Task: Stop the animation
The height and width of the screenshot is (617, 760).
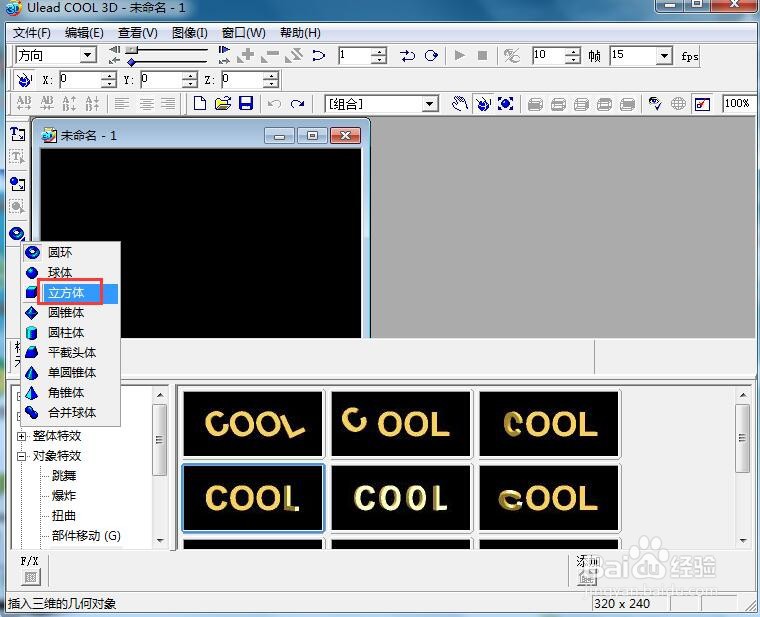Action: tap(482, 56)
